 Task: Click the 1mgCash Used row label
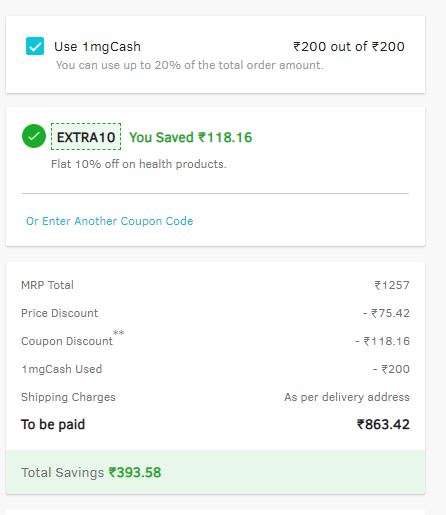62,369
